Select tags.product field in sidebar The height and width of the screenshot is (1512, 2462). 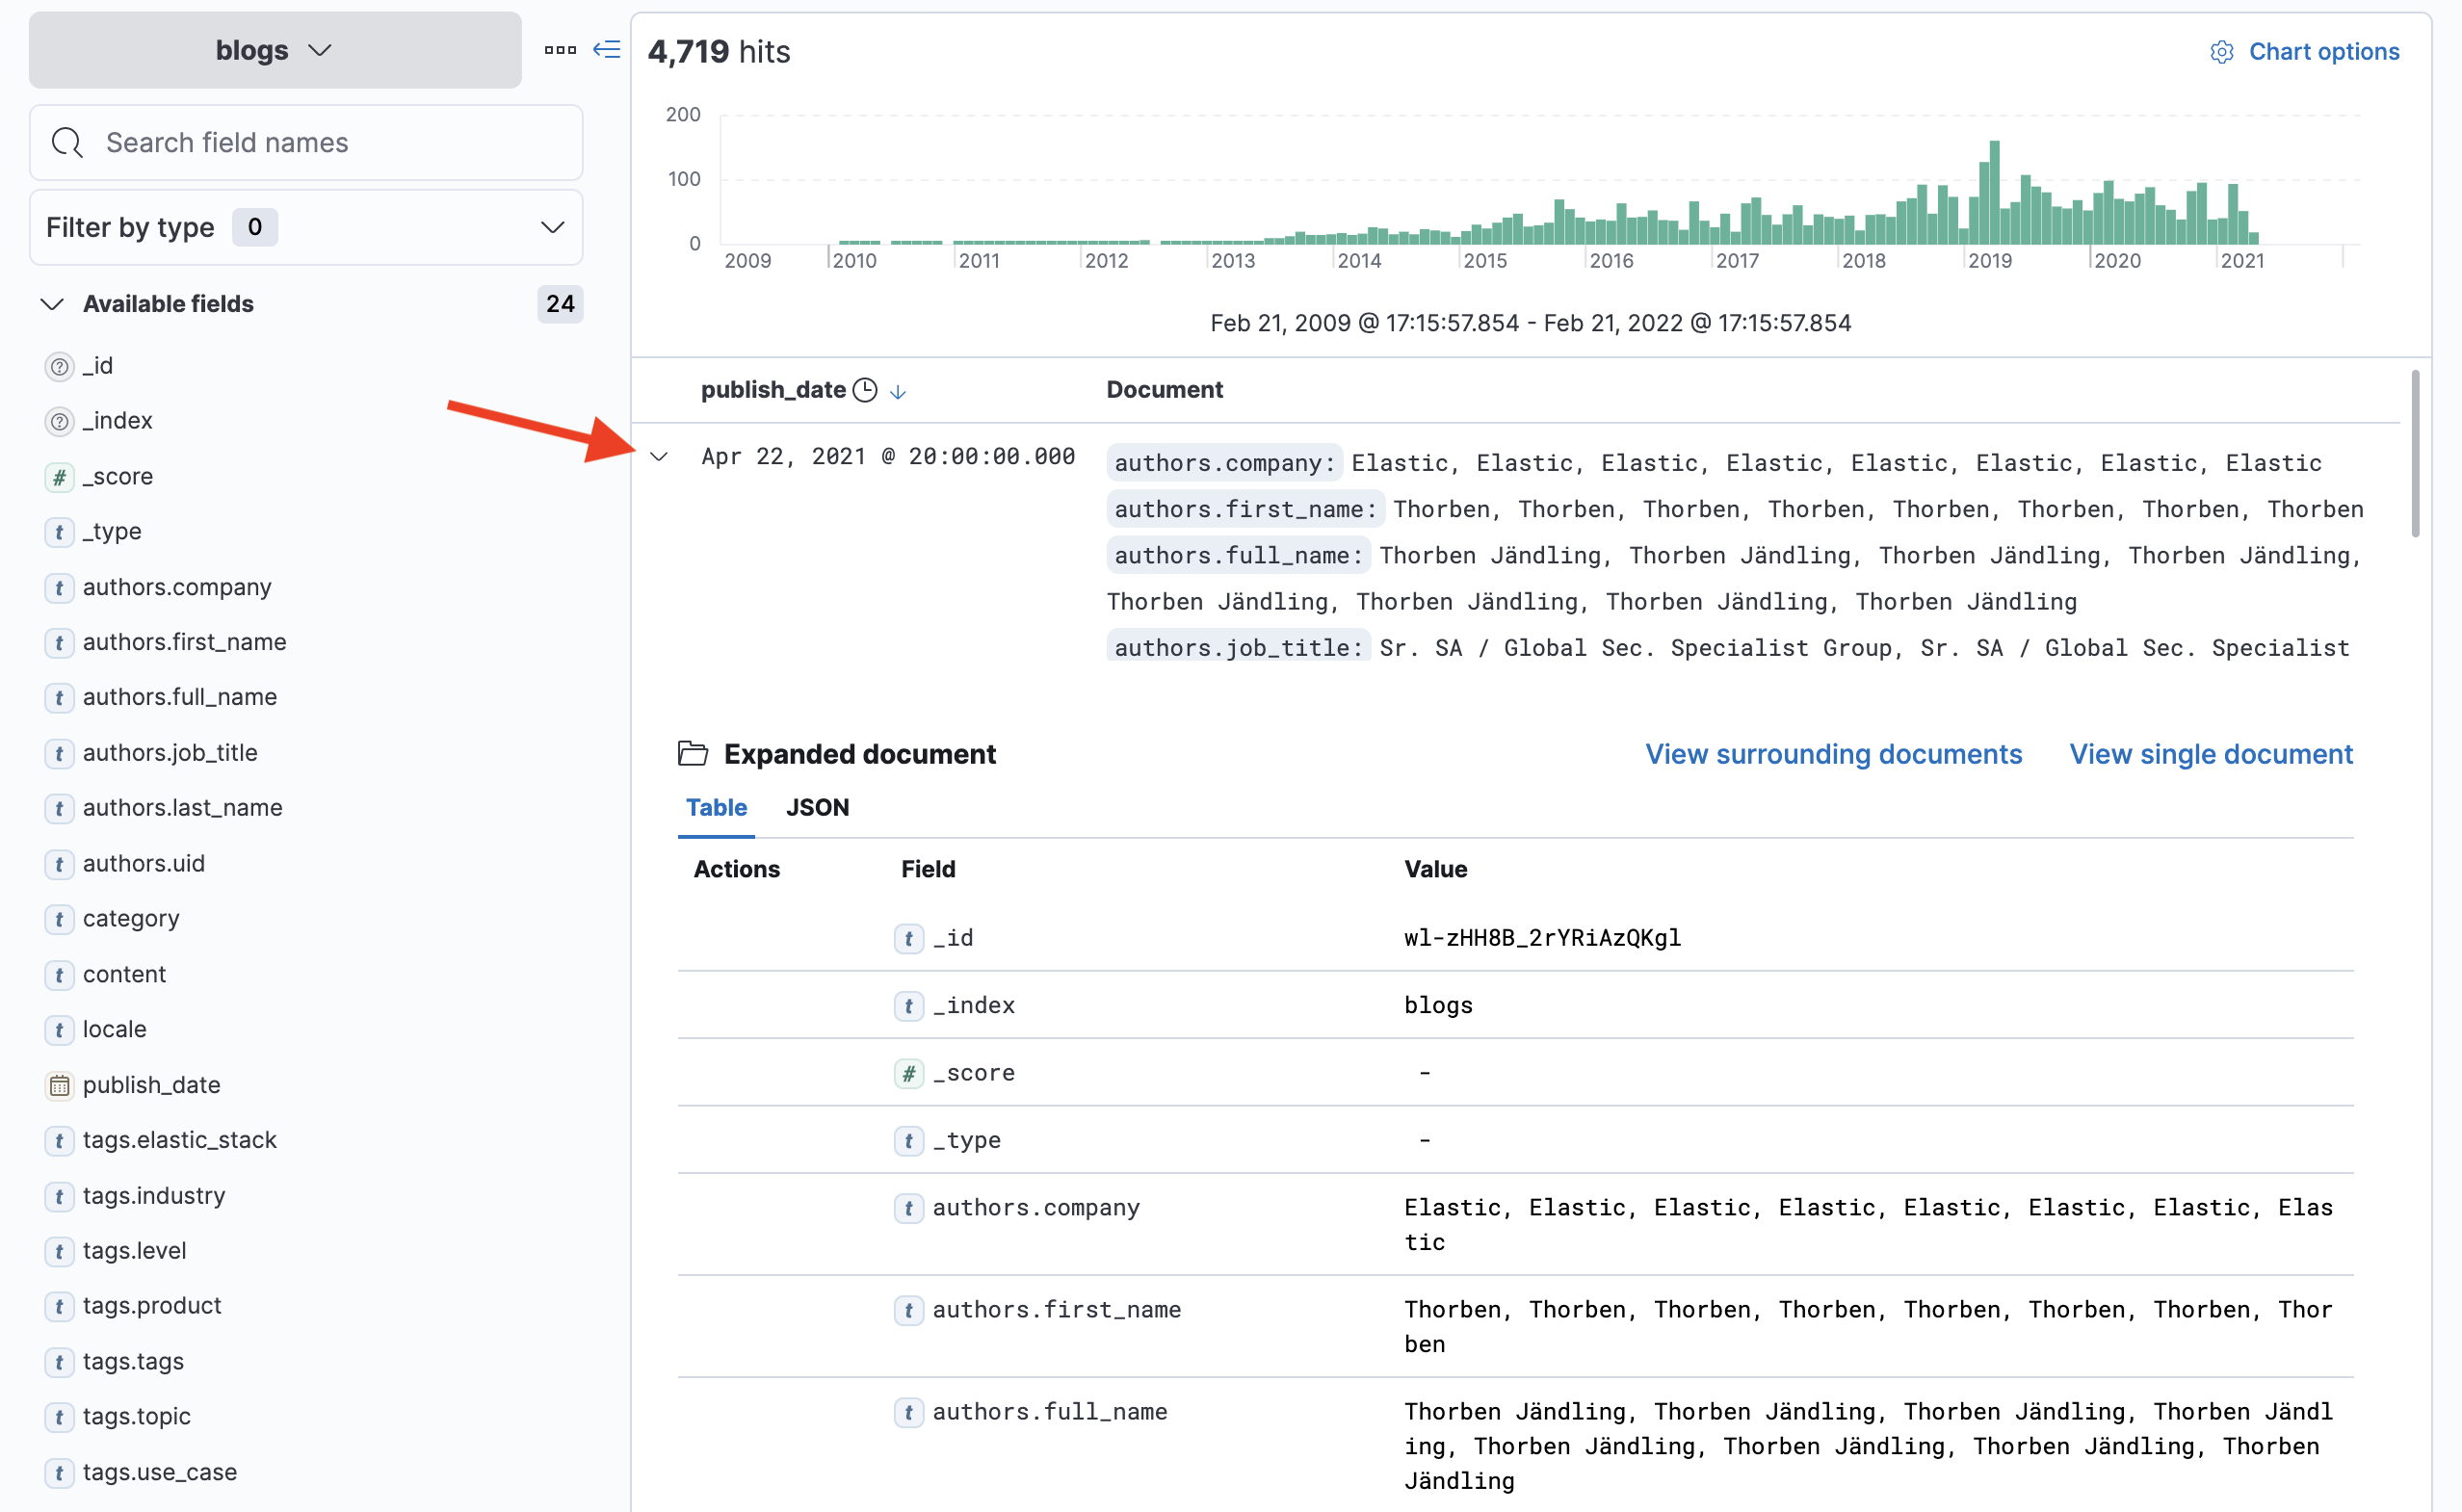click(152, 1306)
